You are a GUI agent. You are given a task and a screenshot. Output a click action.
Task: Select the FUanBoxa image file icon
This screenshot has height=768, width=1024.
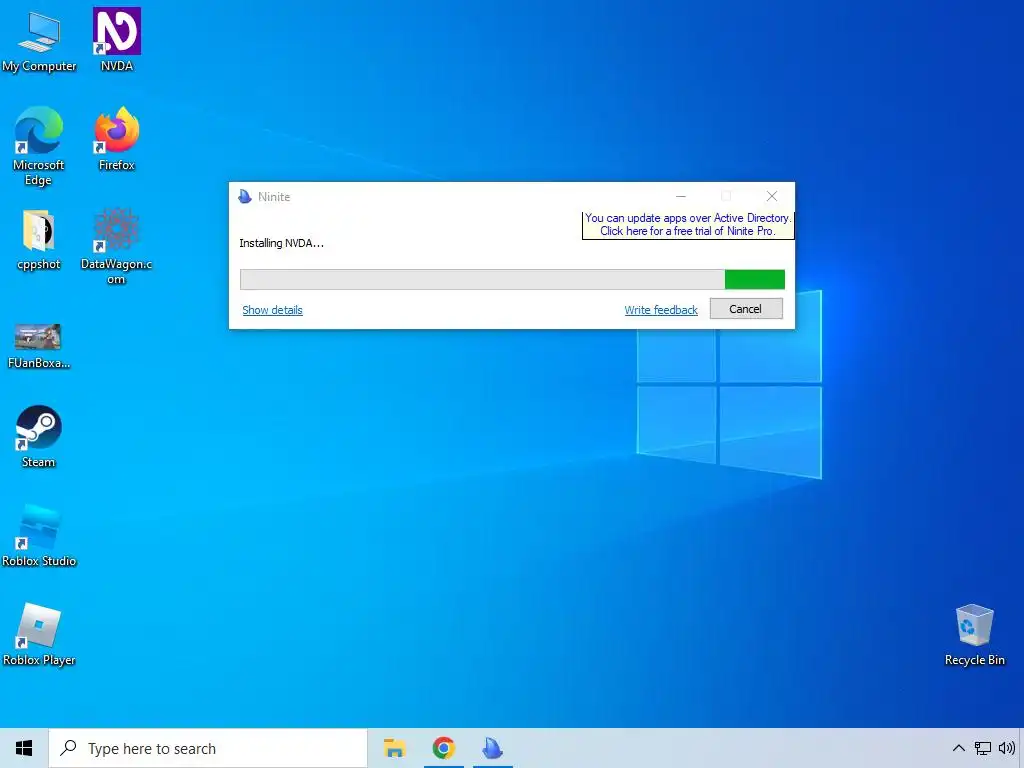[x=39, y=346]
